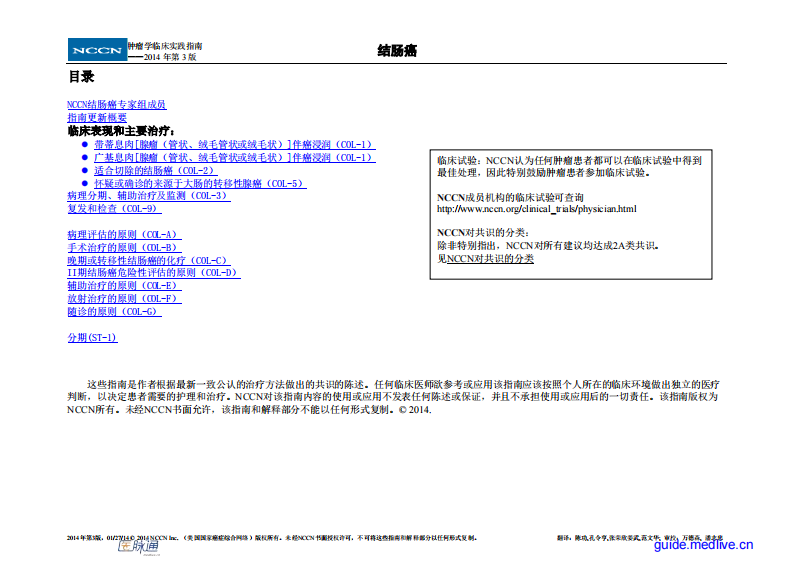Open 病理分期、辅助治疗及监测 (COL-3) link
Viewport: 793px width, 561px height.
click(149, 196)
